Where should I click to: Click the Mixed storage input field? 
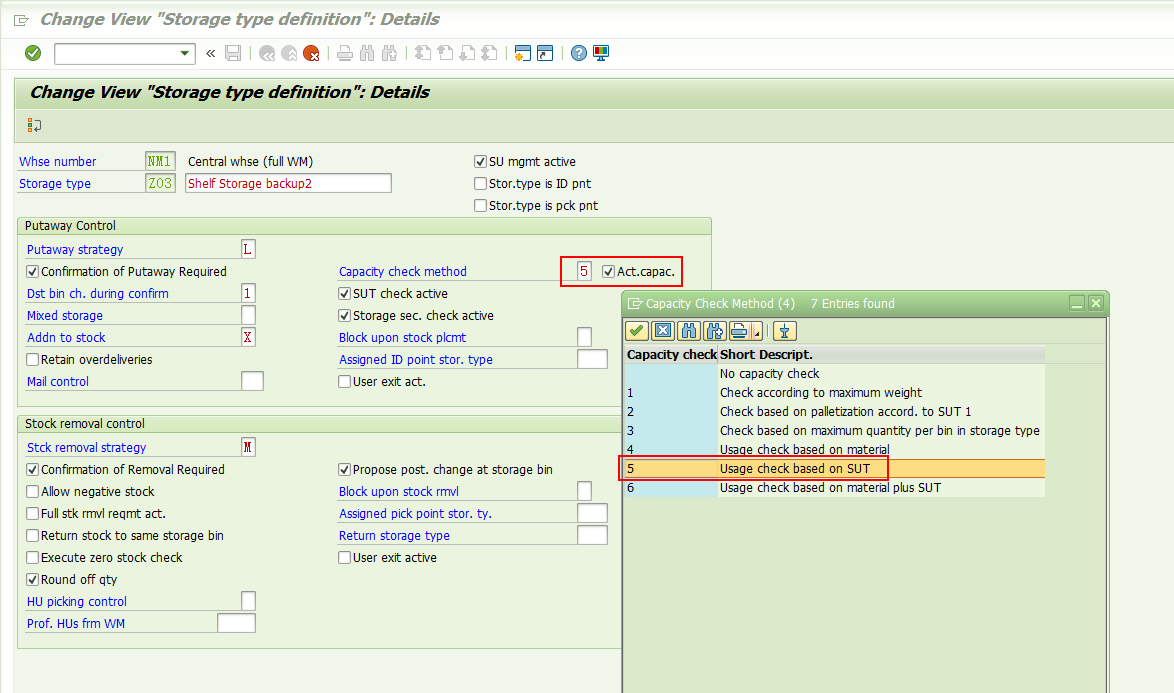click(x=248, y=315)
